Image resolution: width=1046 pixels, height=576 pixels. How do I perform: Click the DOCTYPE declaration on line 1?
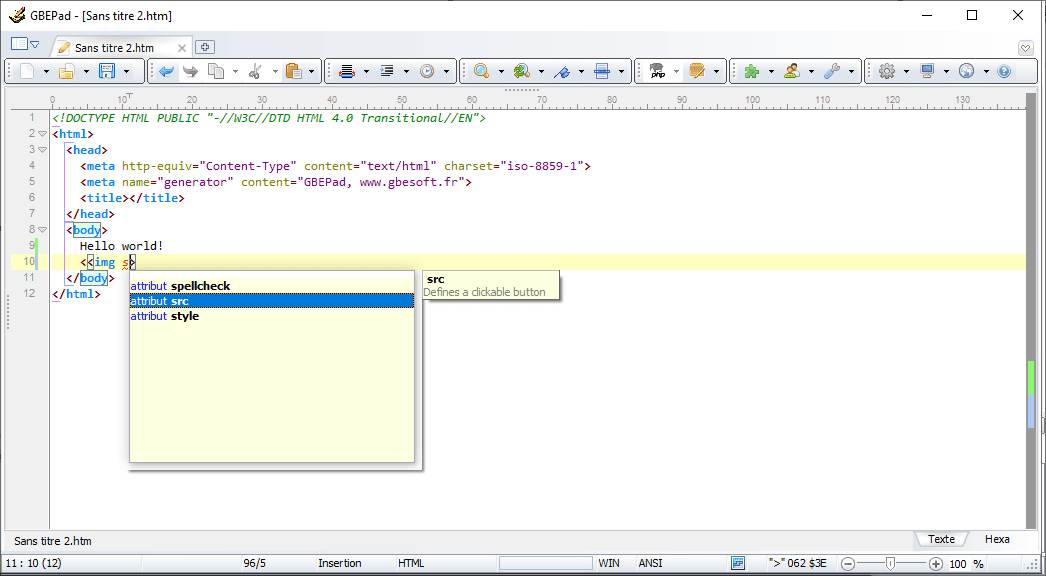coord(270,118)
